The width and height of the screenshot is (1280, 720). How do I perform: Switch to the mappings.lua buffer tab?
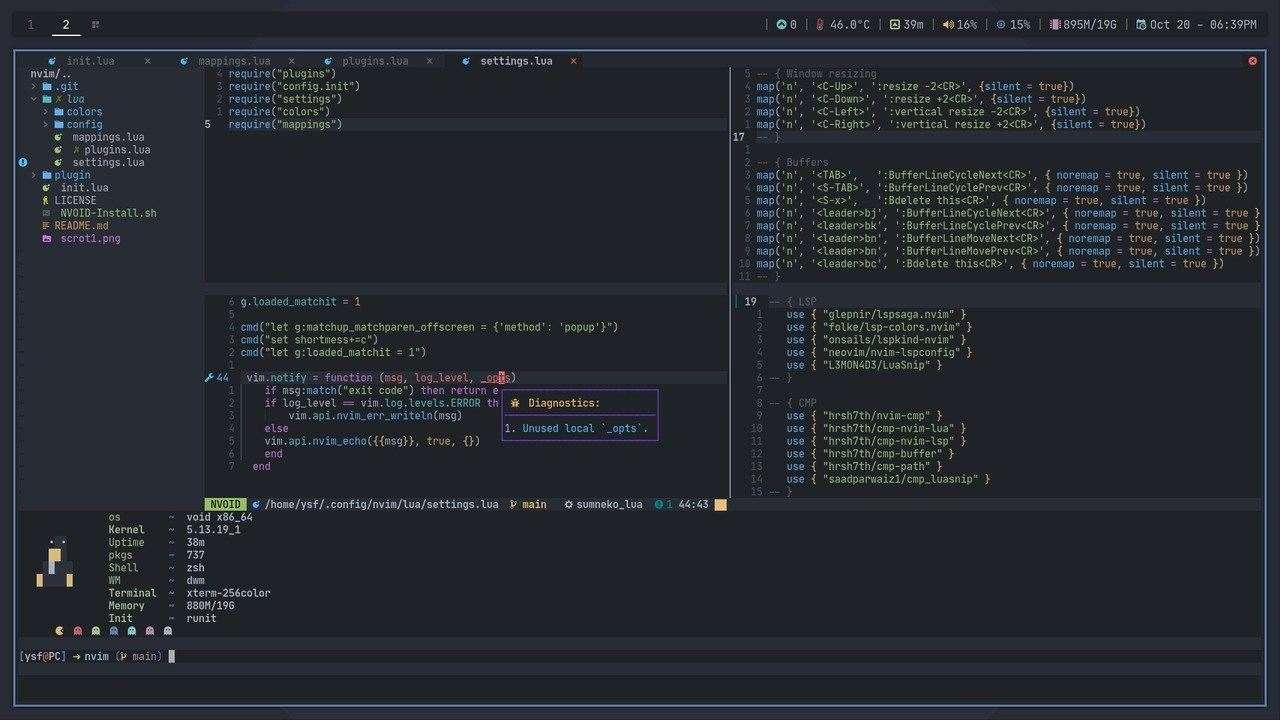point(234,61)
